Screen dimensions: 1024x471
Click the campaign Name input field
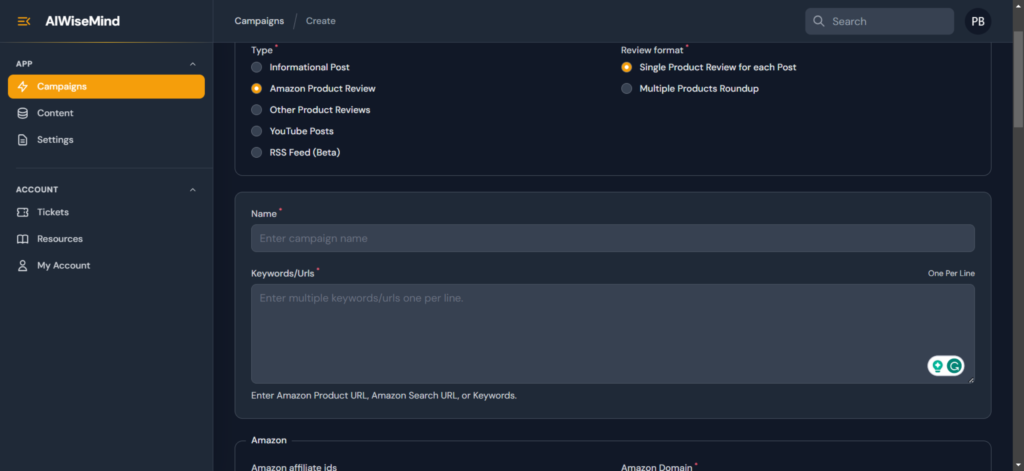click(613, 238)
